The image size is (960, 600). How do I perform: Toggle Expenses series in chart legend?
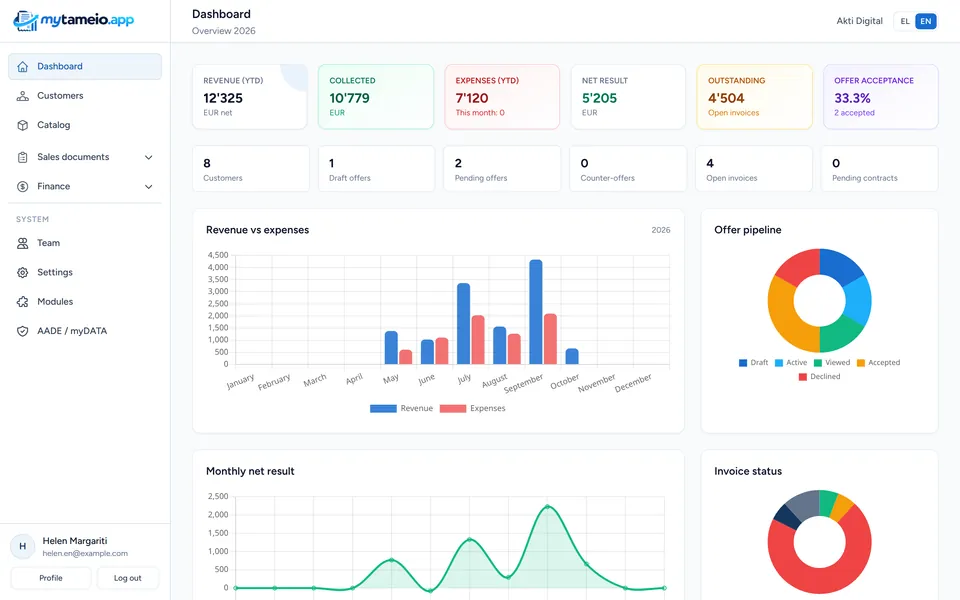coord(473,408)
